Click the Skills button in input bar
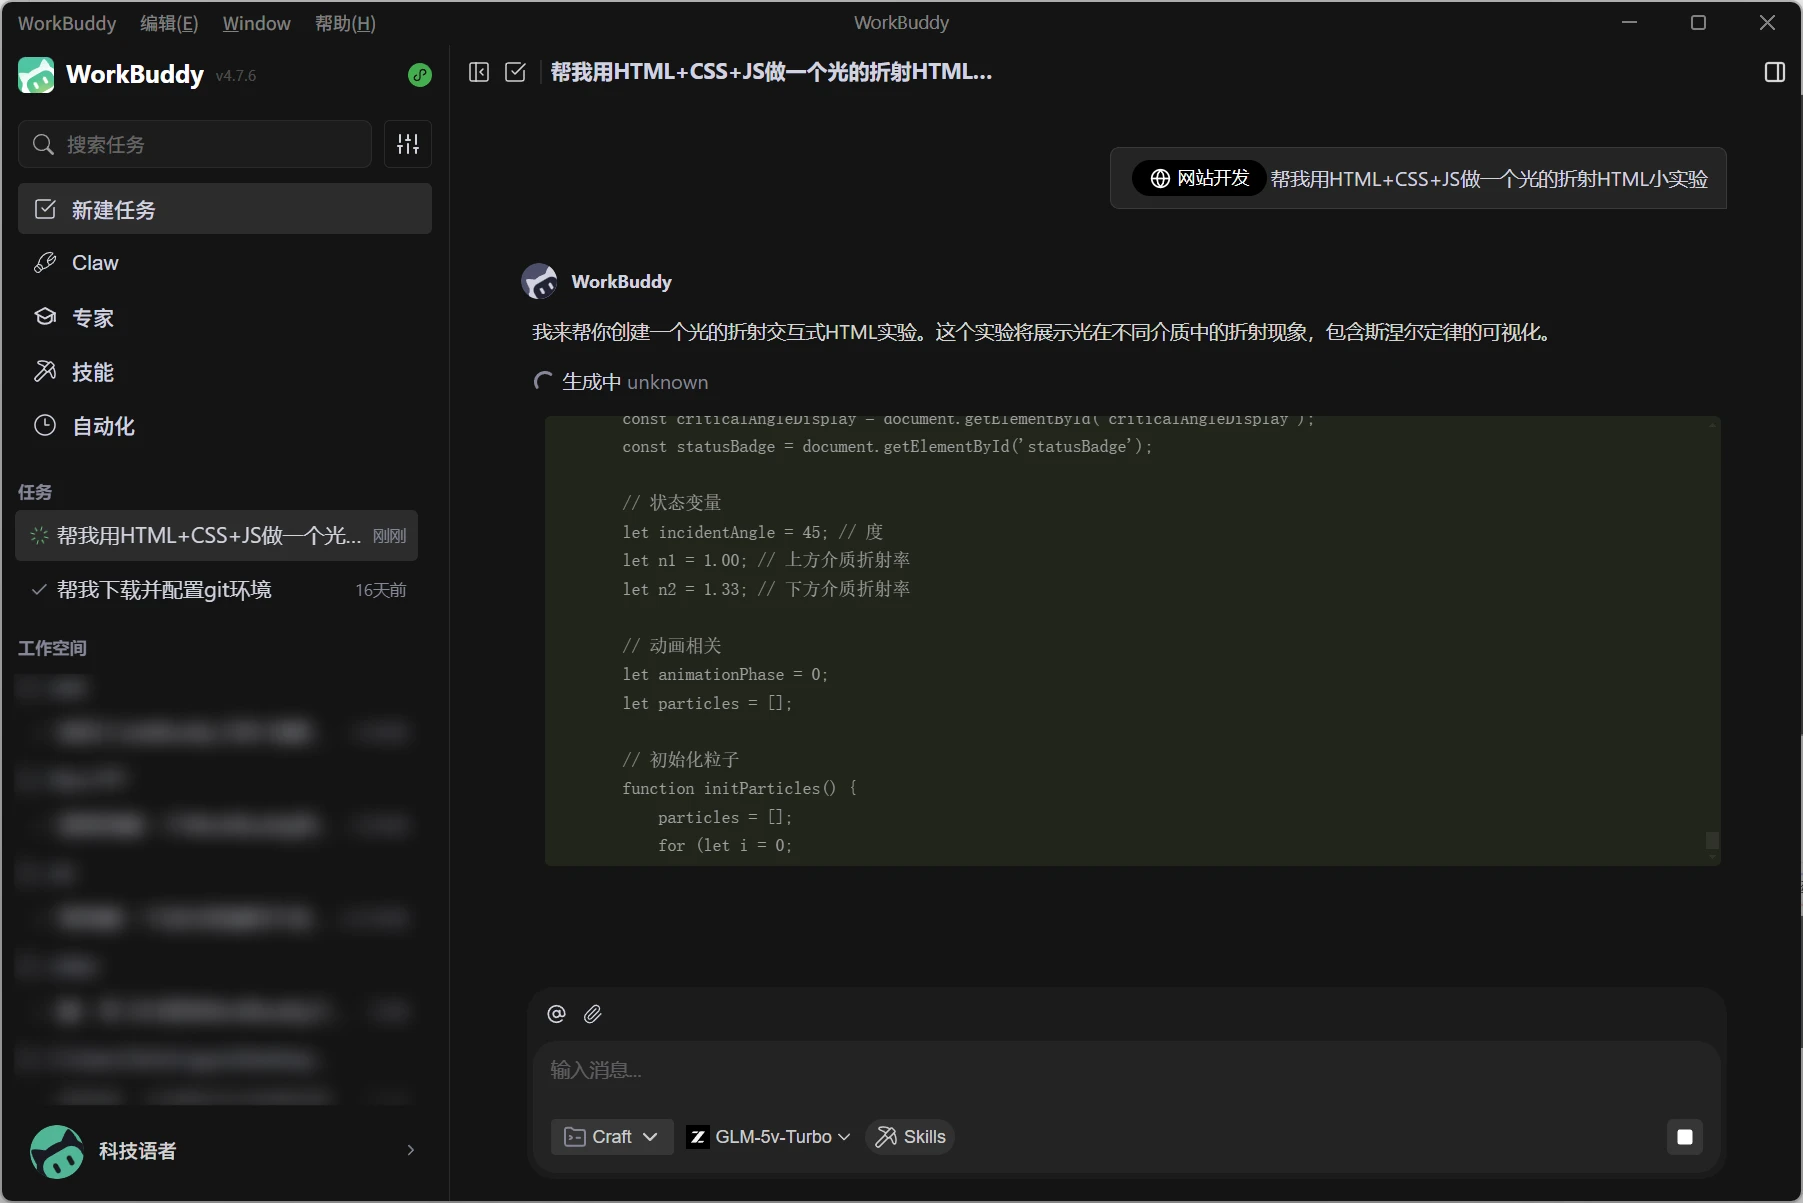Viewport: 1803px width, 1203px height. pos(910,1137)
